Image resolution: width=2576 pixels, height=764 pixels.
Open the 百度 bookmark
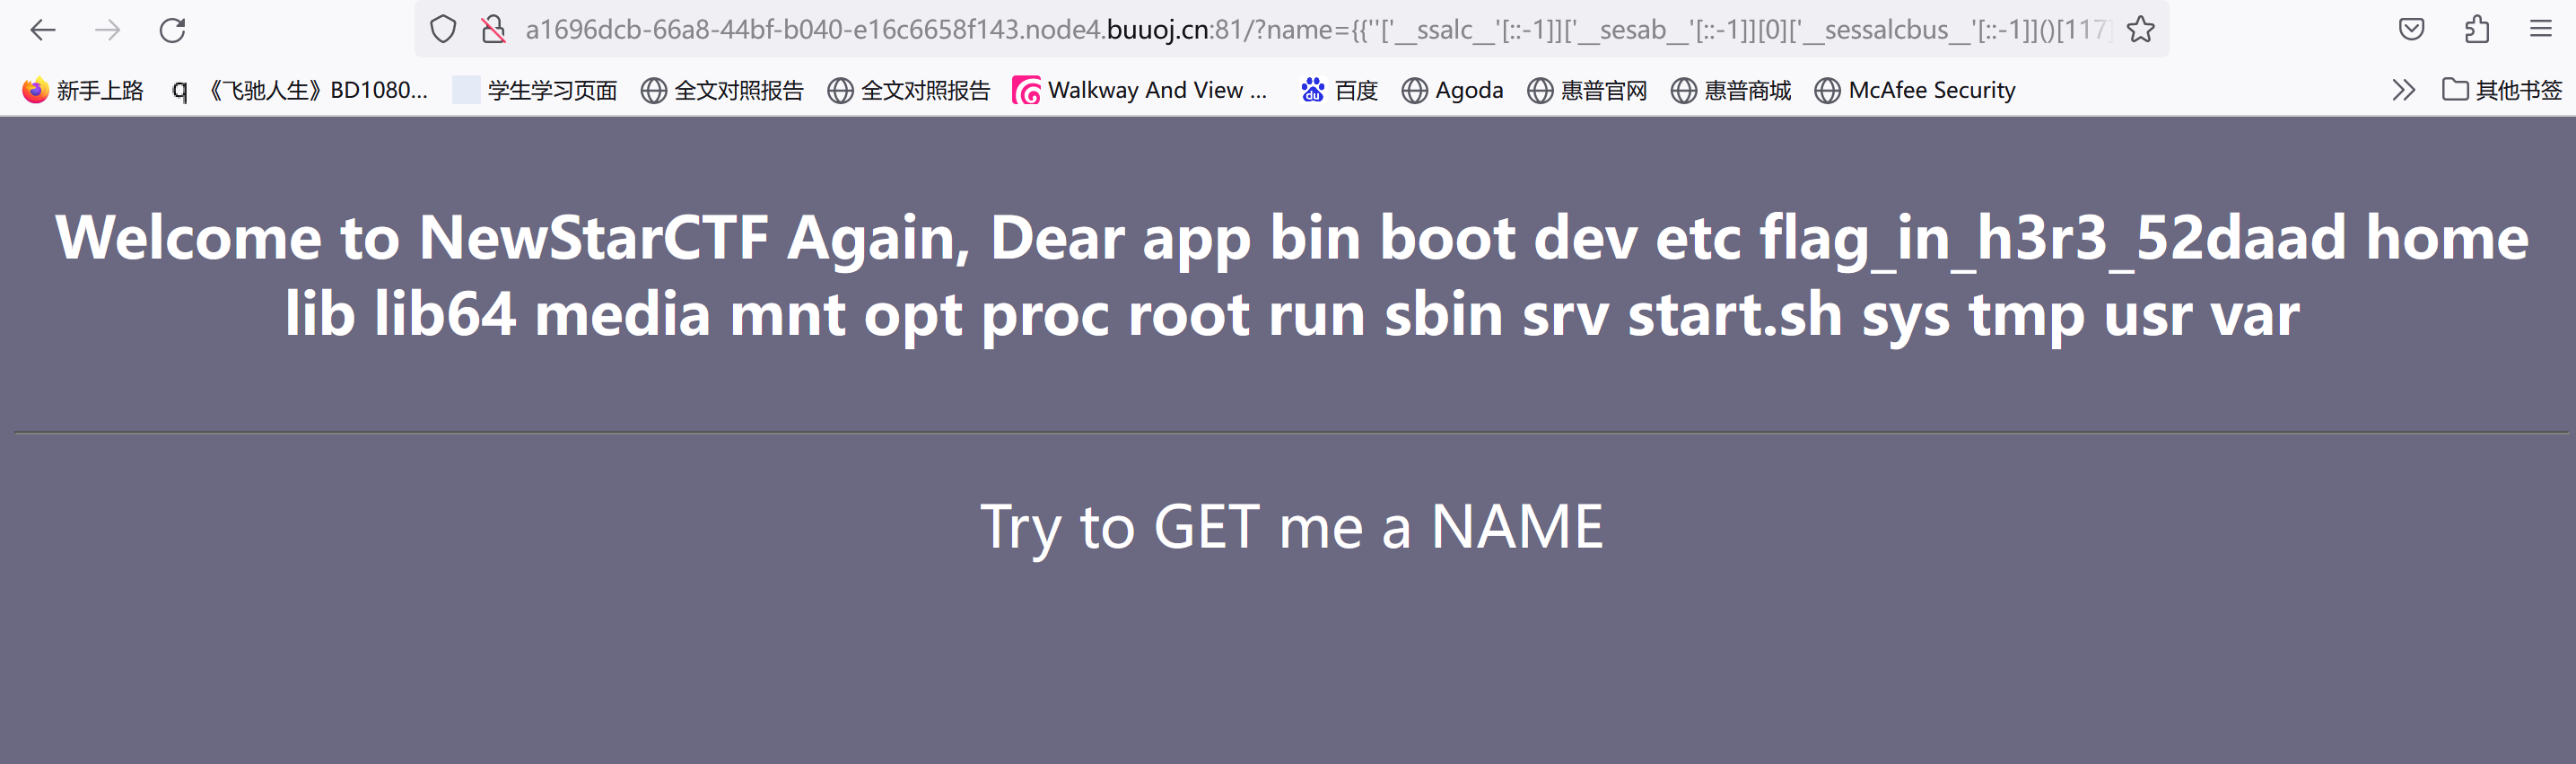click(x=1339, y=90)
